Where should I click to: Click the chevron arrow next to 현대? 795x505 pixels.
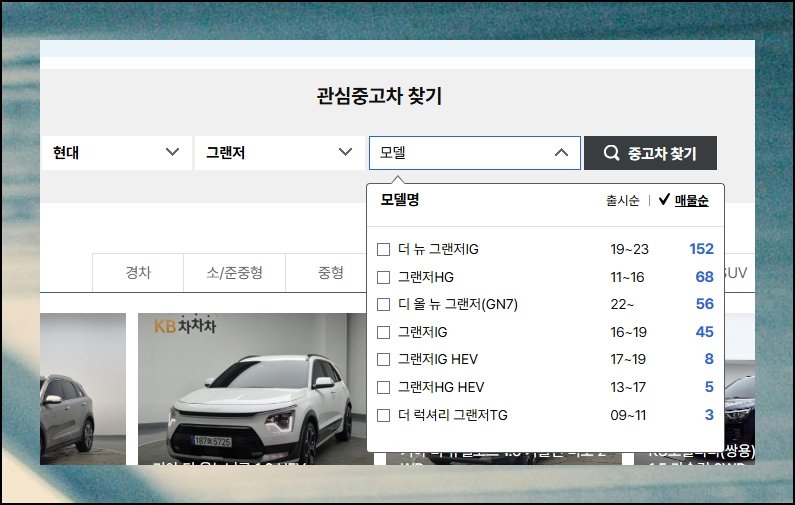tap(172, 152)
